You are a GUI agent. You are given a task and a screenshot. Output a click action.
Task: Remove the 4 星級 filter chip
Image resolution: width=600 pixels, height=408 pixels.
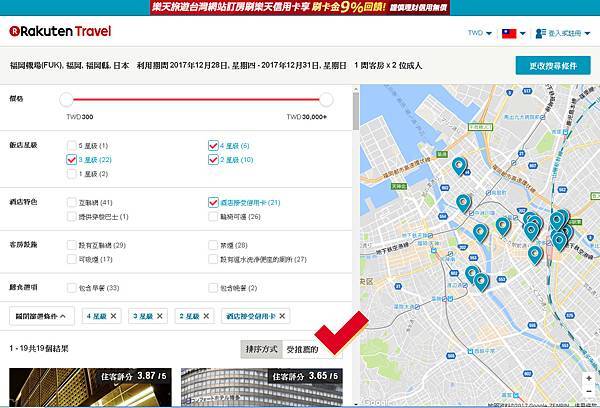[113, 316]
